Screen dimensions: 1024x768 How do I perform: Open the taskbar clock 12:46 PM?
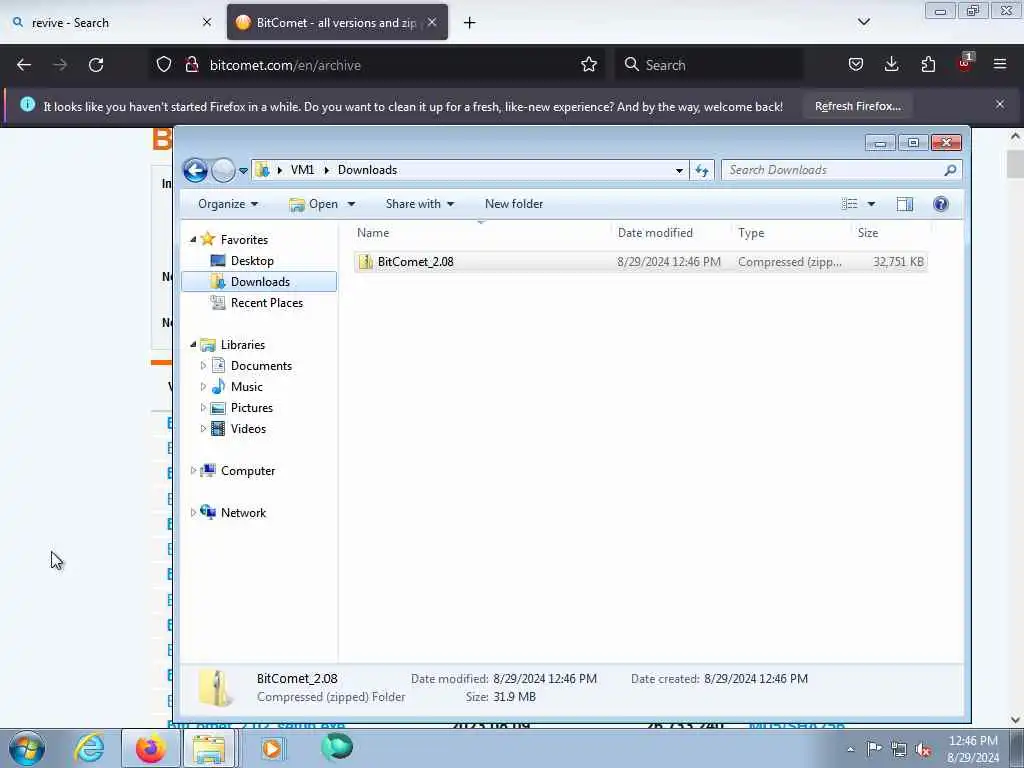tap(972, 748)
